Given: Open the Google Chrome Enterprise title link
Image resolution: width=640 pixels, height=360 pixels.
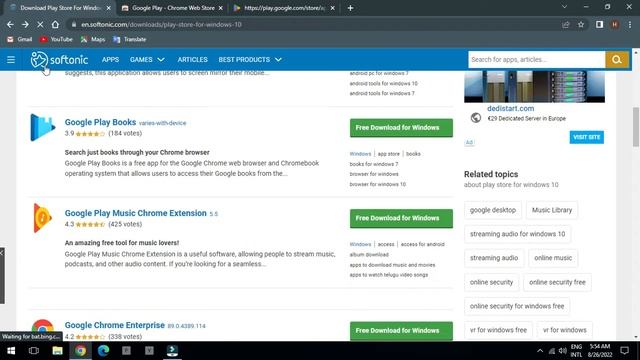Looking at the screenshot, I should [x=115, y=325].
